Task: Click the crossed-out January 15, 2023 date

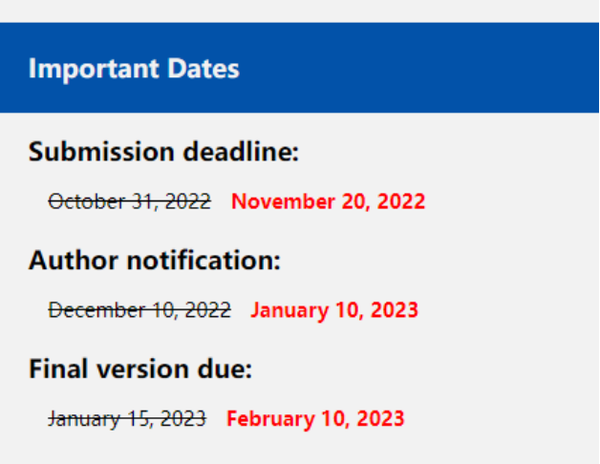Action: (128, 418)
